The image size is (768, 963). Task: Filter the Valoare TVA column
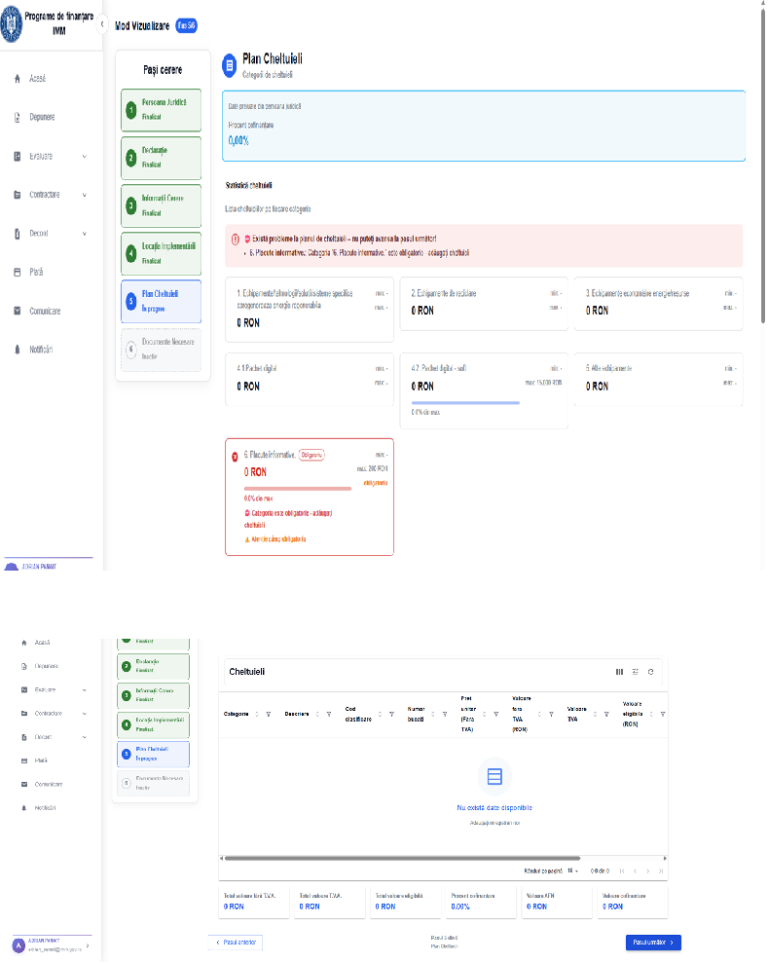(606, 714)
